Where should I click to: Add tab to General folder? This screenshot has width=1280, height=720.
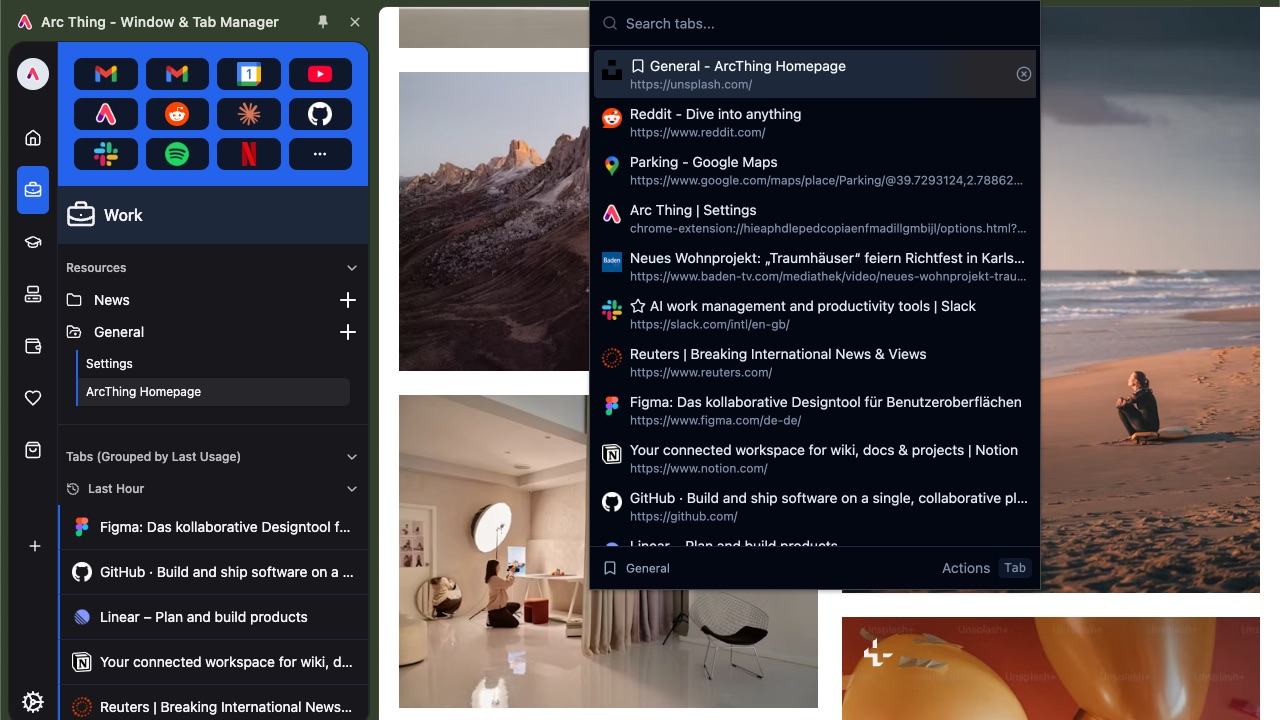[x=348, y=332]
